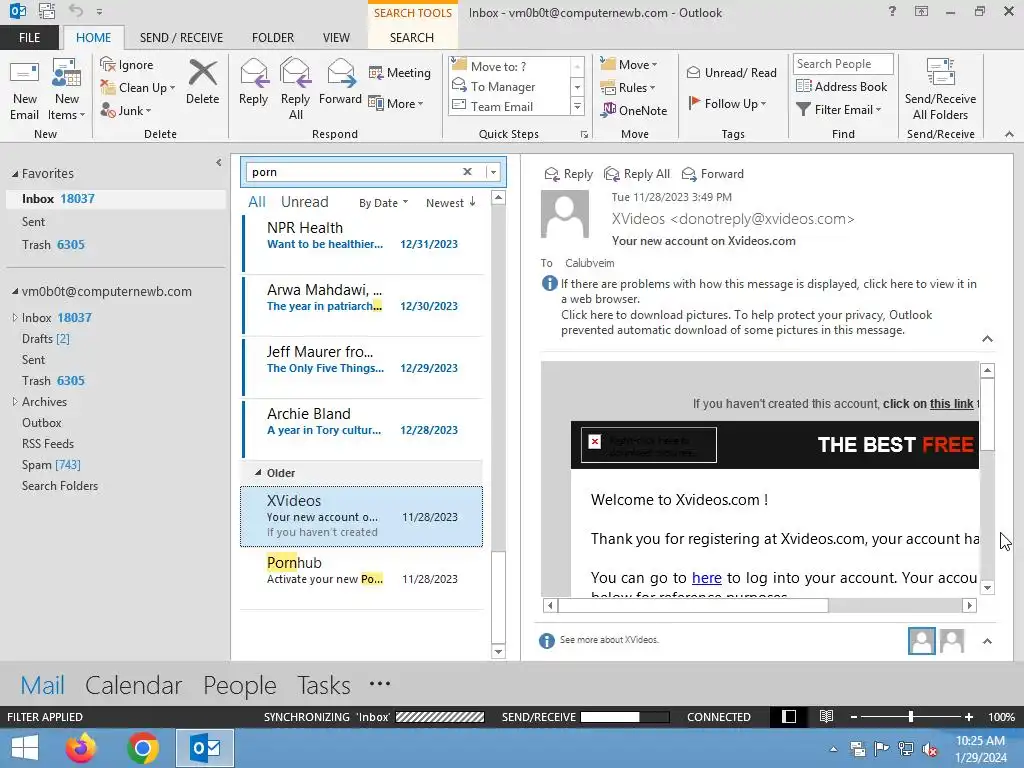
Task: Reply with a Meeting
Action: (400, 72)
